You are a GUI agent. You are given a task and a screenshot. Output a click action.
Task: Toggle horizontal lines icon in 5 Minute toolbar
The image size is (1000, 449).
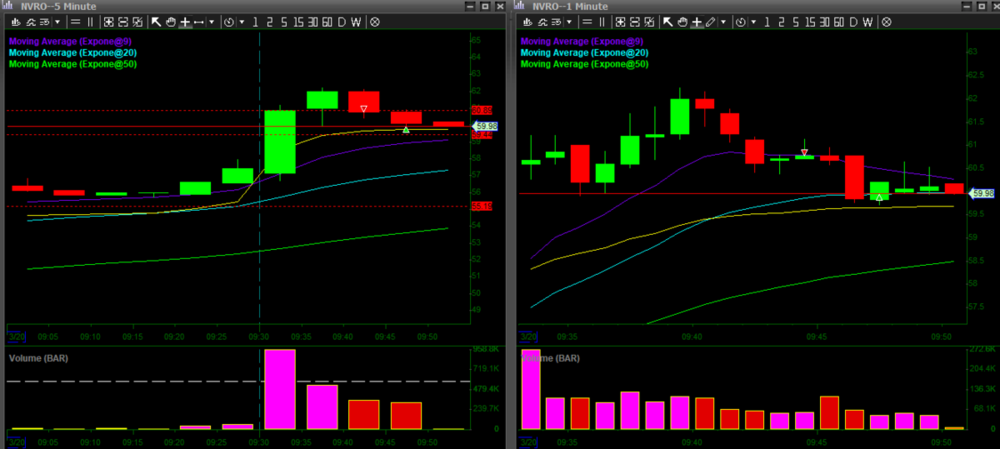[x=76, y=21]
